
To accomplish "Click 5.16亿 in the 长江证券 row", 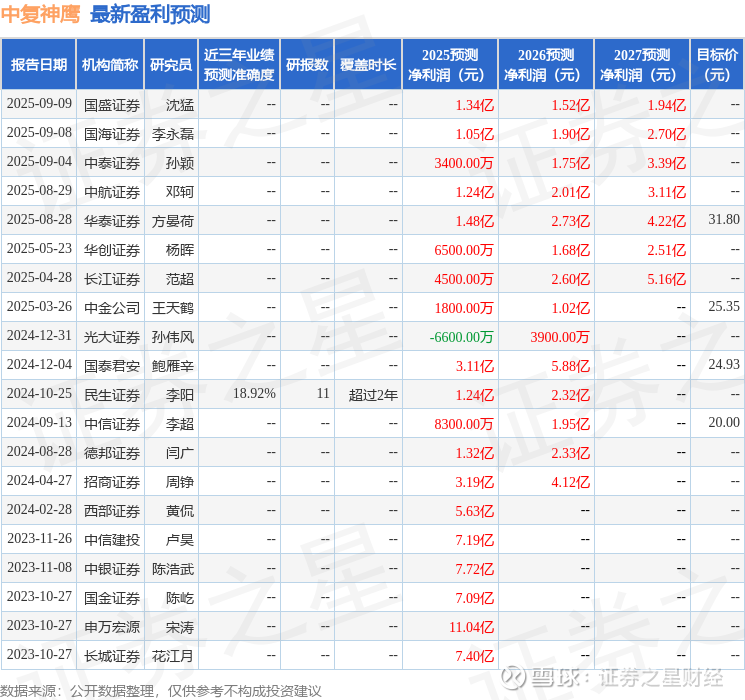I will pos(667,279).
